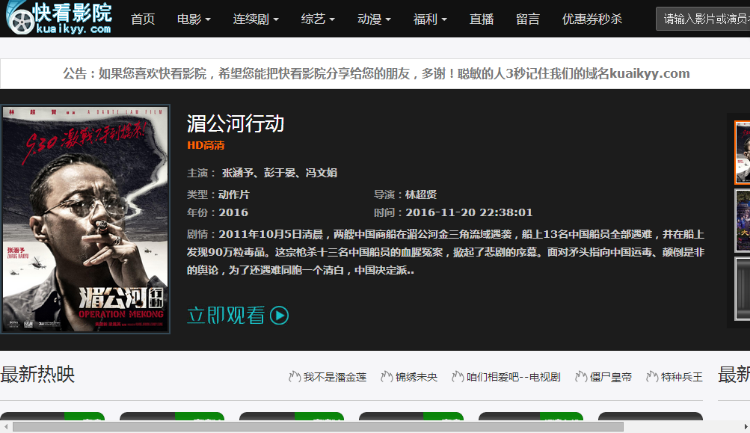Screen dimensions: 750x433
Task: Go to the 直播 live page
Action: click(481, 19)
